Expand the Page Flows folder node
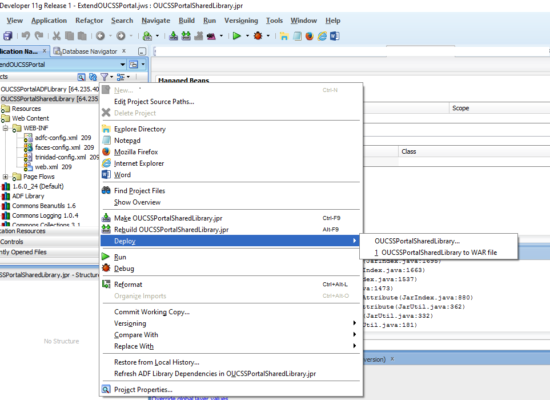Viewport: 550px width, 400px height. click(x=5, y=176)
